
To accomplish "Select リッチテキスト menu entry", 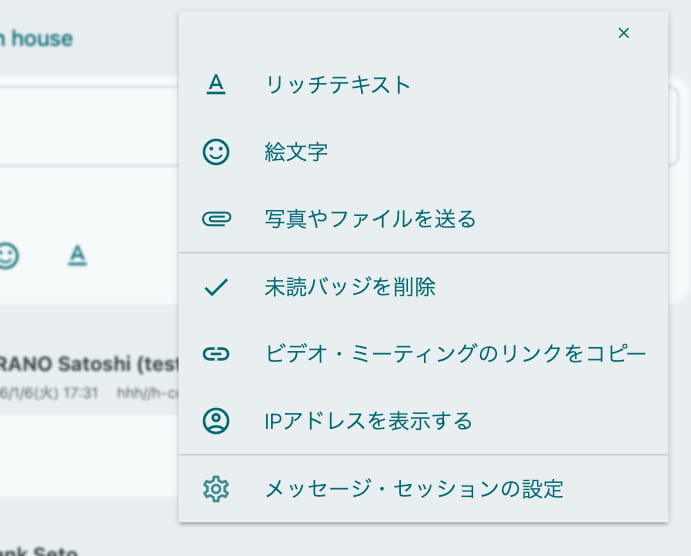I will coord(338,85).
